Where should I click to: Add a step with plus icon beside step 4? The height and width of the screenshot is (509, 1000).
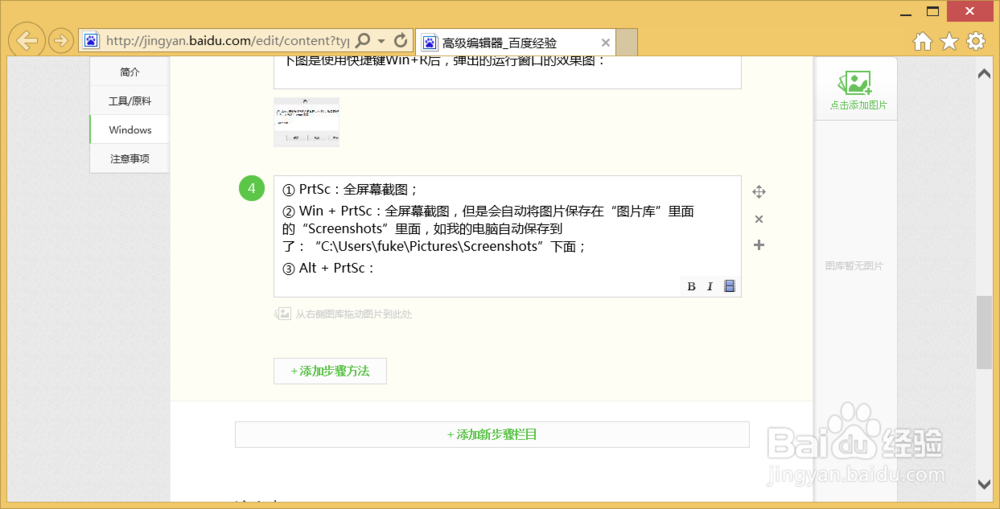(759, 245)
